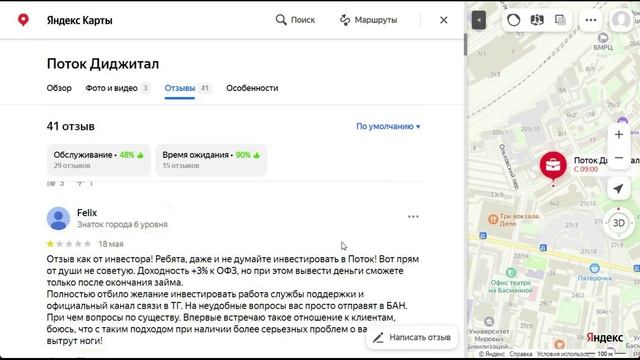The image size is (640, 360).
Task: Click the Офис театра на Басманной marker
Action: [x=511, y=272]
